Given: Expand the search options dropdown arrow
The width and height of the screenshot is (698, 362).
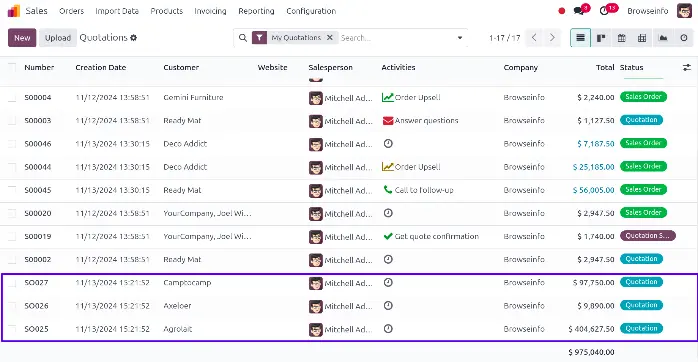Looking at the screenshot, I should coord(460,38).
